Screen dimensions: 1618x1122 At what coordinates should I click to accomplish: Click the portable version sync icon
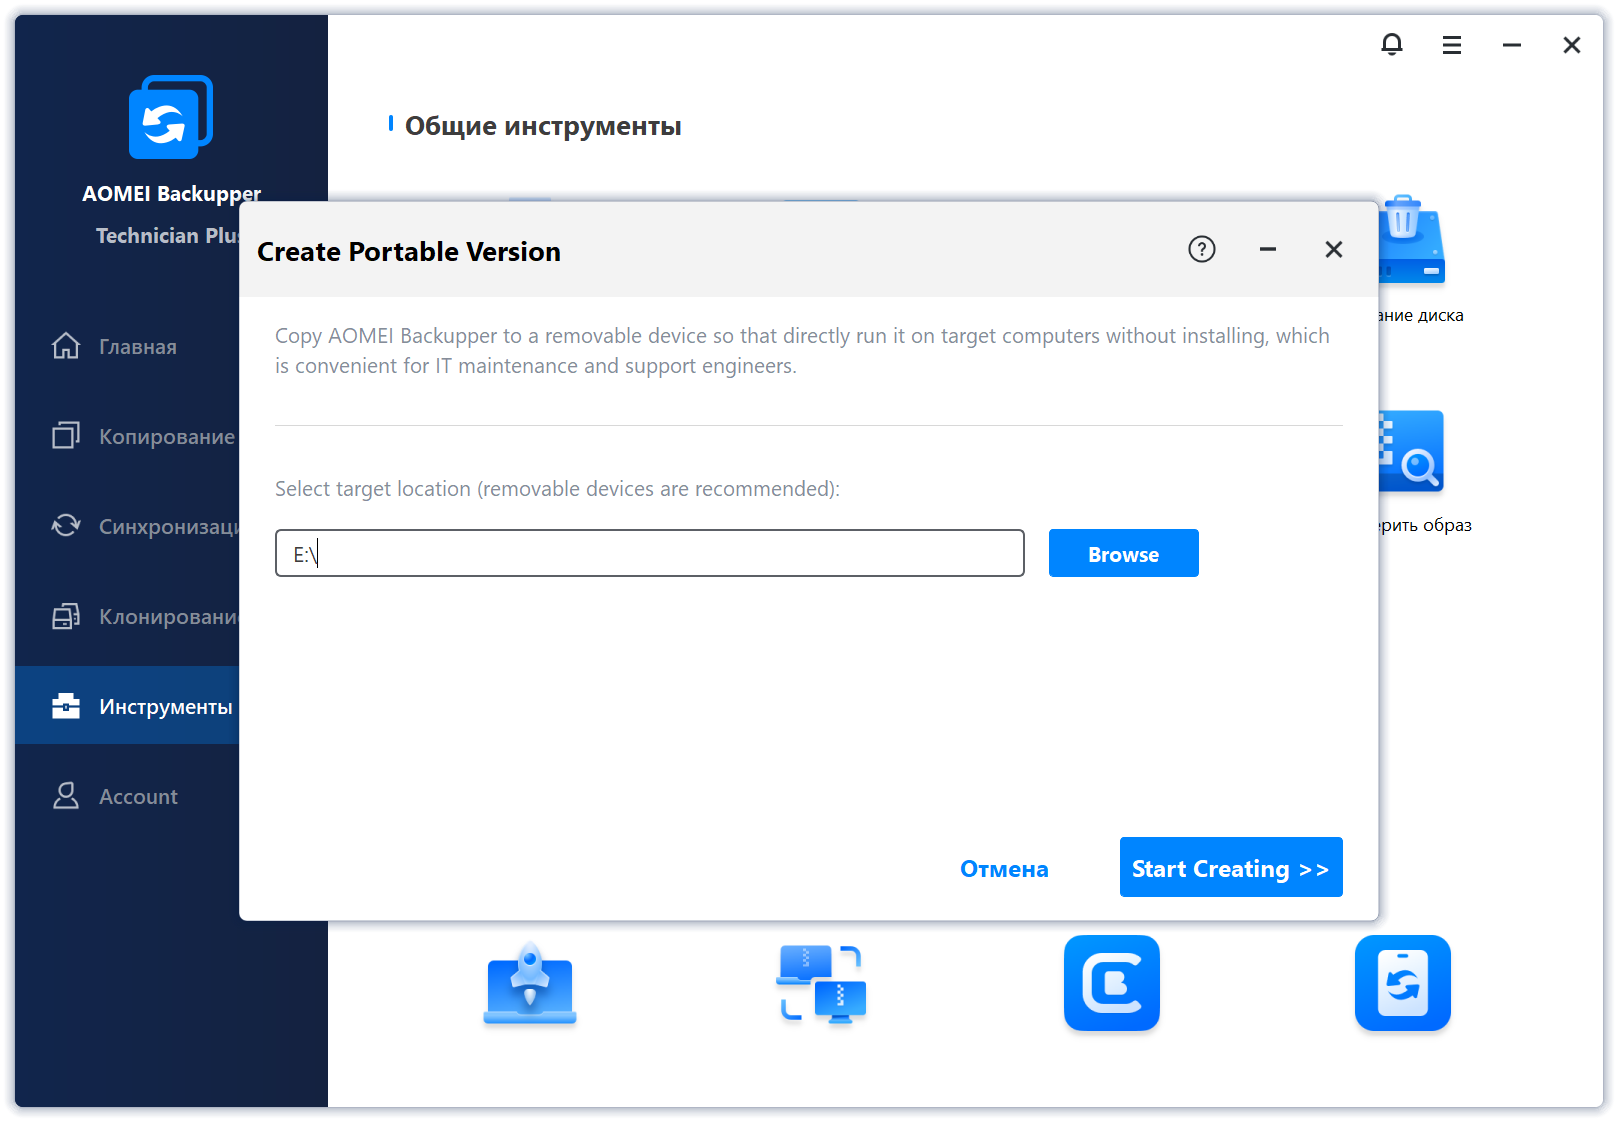(1403, 983)
